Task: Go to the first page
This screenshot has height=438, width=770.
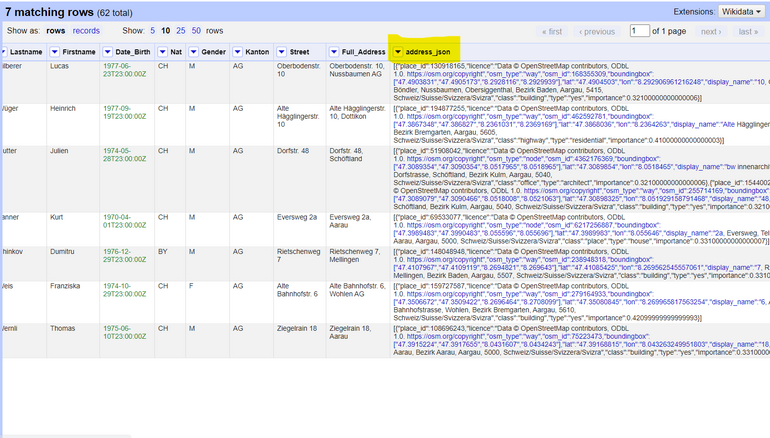Action: pyautogui.click(x=551, y=31)
